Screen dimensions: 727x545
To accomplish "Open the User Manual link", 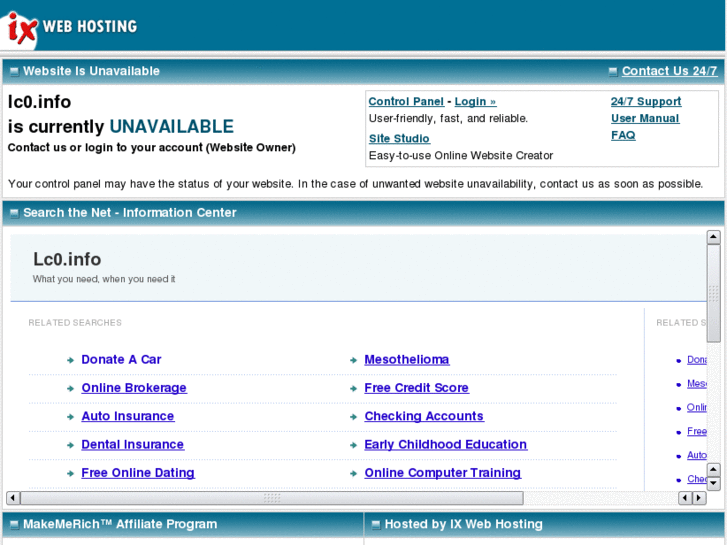I will (x=645, y=118).
